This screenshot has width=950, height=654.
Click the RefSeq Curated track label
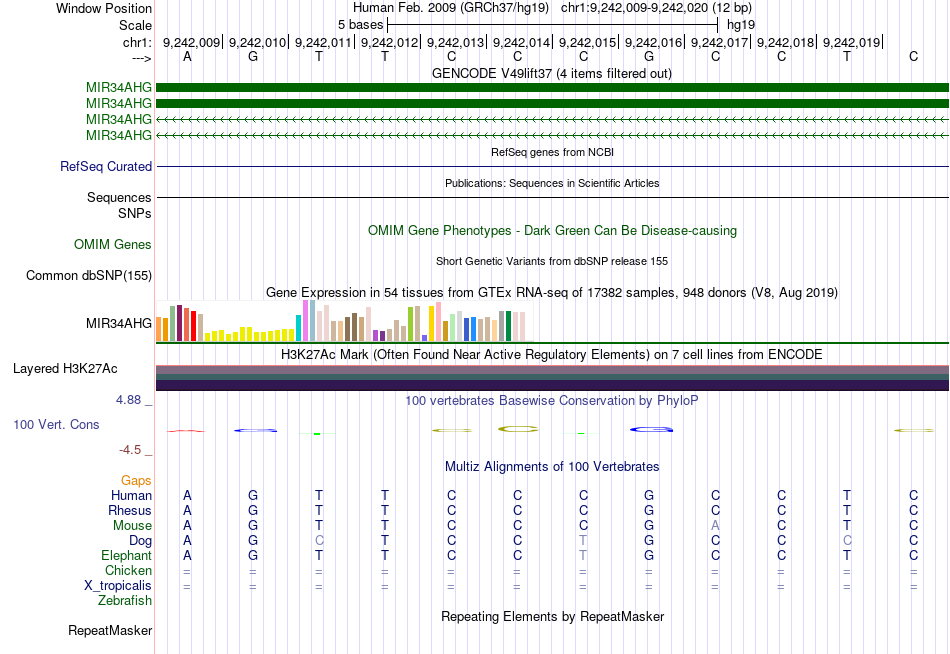click(106, 166)
